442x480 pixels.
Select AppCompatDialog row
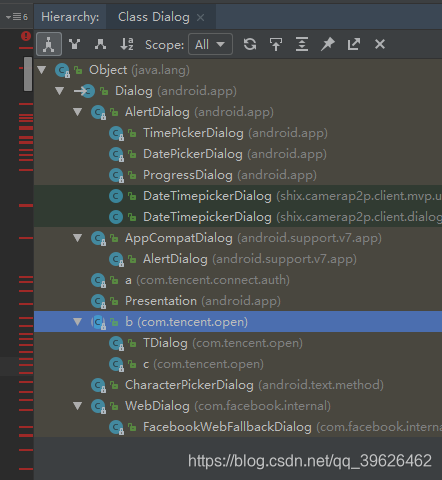(238, 238)
